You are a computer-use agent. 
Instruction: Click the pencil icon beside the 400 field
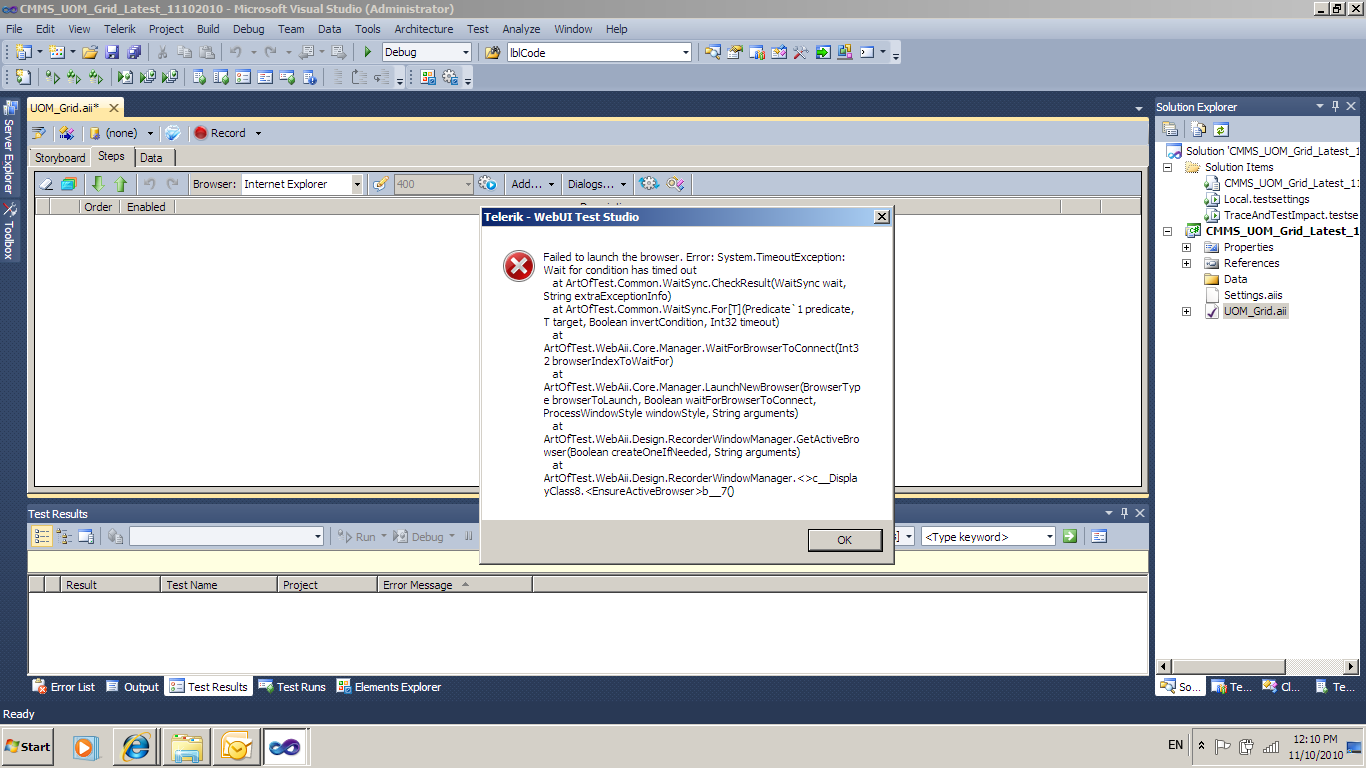(x=380, y=184)
